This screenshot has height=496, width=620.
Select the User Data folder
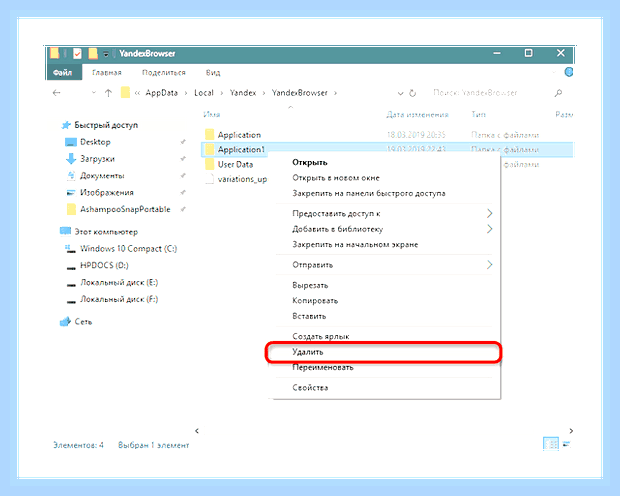pyautogui.click(x=235, y=165)
